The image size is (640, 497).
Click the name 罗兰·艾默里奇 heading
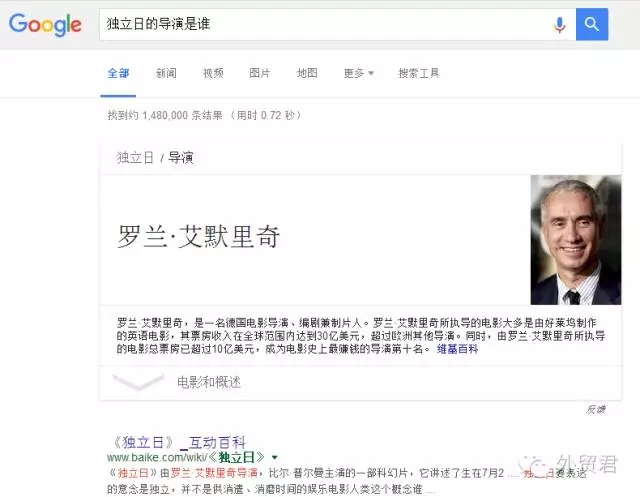point(199,236)
